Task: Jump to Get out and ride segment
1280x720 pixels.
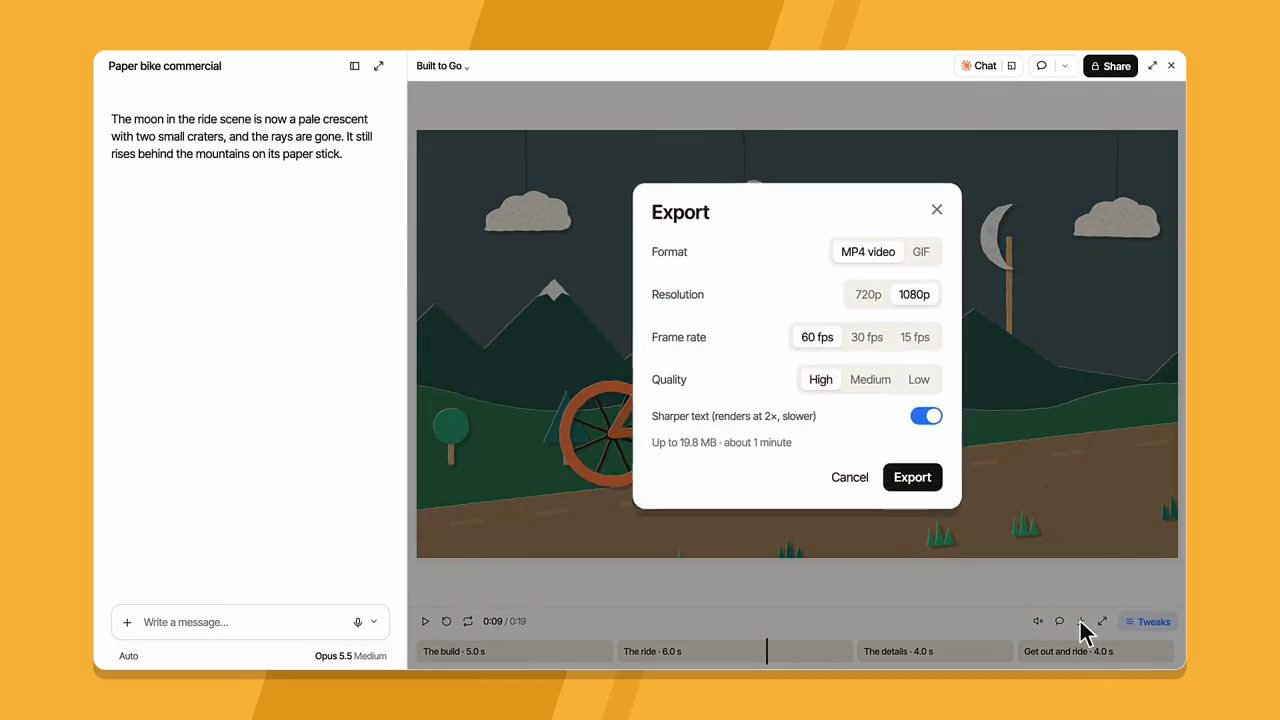Action: [x=1096, y=651]
